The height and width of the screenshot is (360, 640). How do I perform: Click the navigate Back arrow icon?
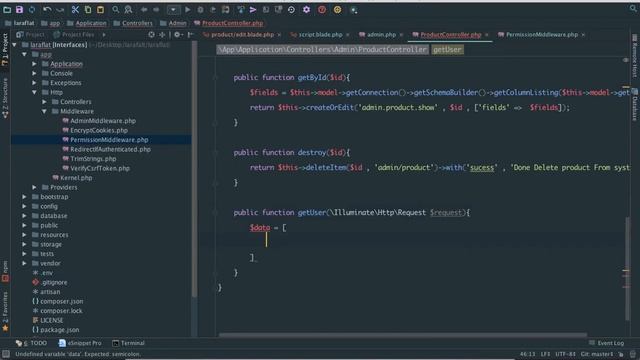pos(144,9)
